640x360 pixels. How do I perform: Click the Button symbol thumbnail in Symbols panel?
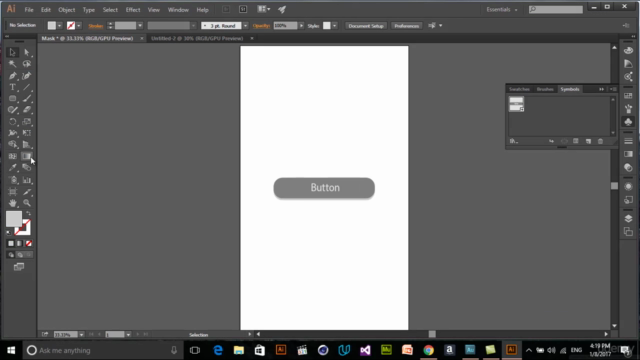516,104
